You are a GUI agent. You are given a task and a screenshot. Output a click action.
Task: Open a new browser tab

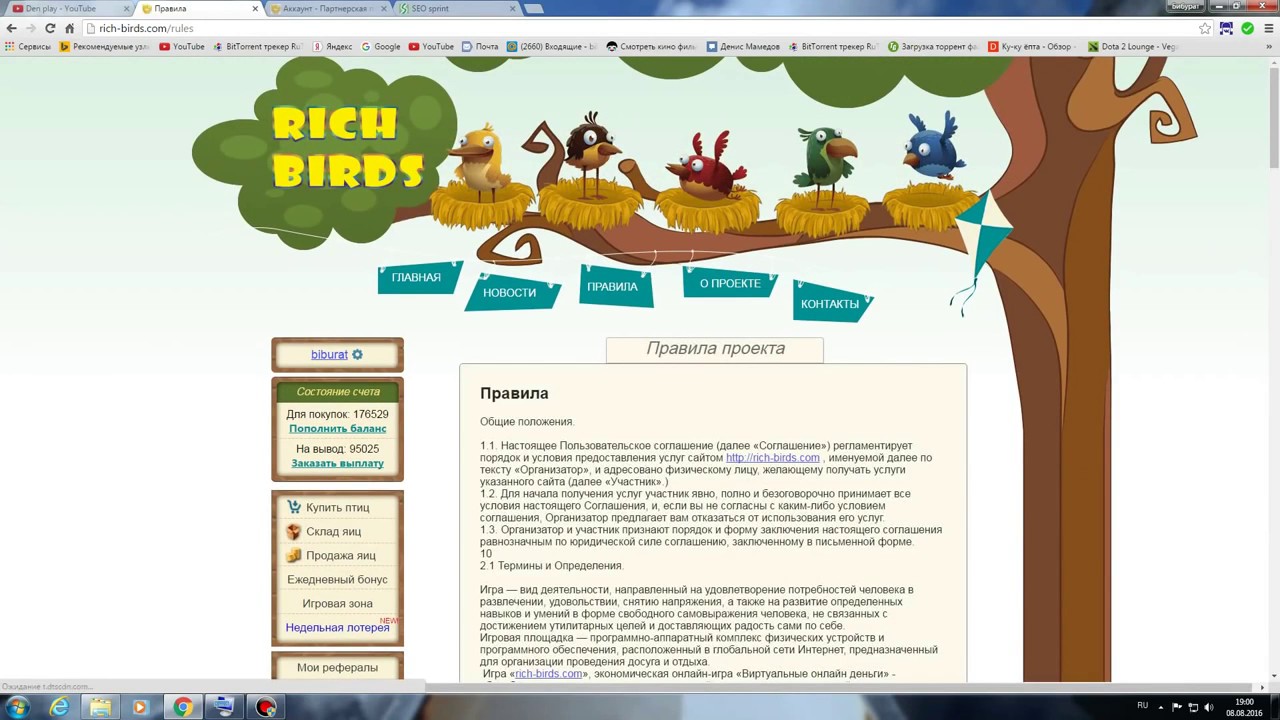[x=534, y=8]
